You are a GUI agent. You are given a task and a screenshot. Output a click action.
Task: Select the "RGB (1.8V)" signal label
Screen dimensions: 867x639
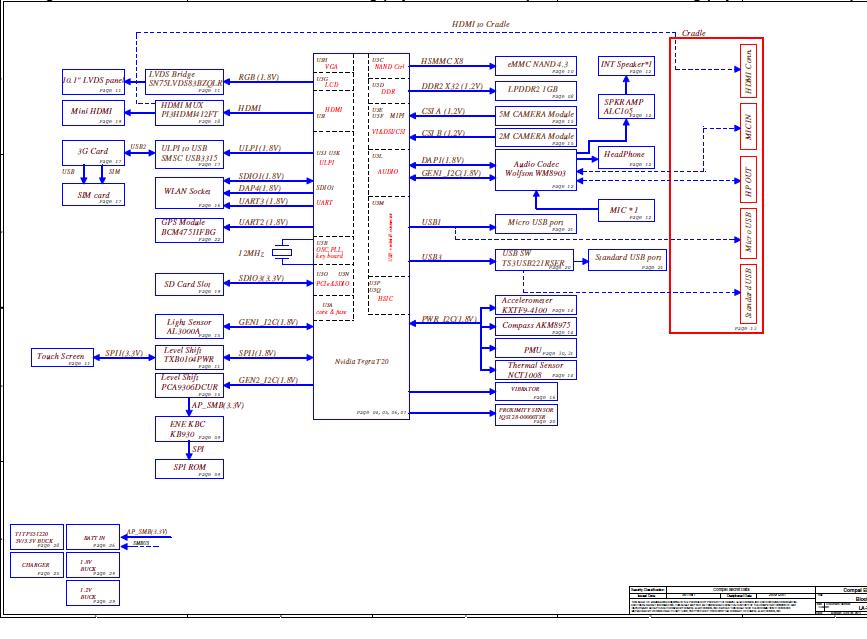pos(259,77)
